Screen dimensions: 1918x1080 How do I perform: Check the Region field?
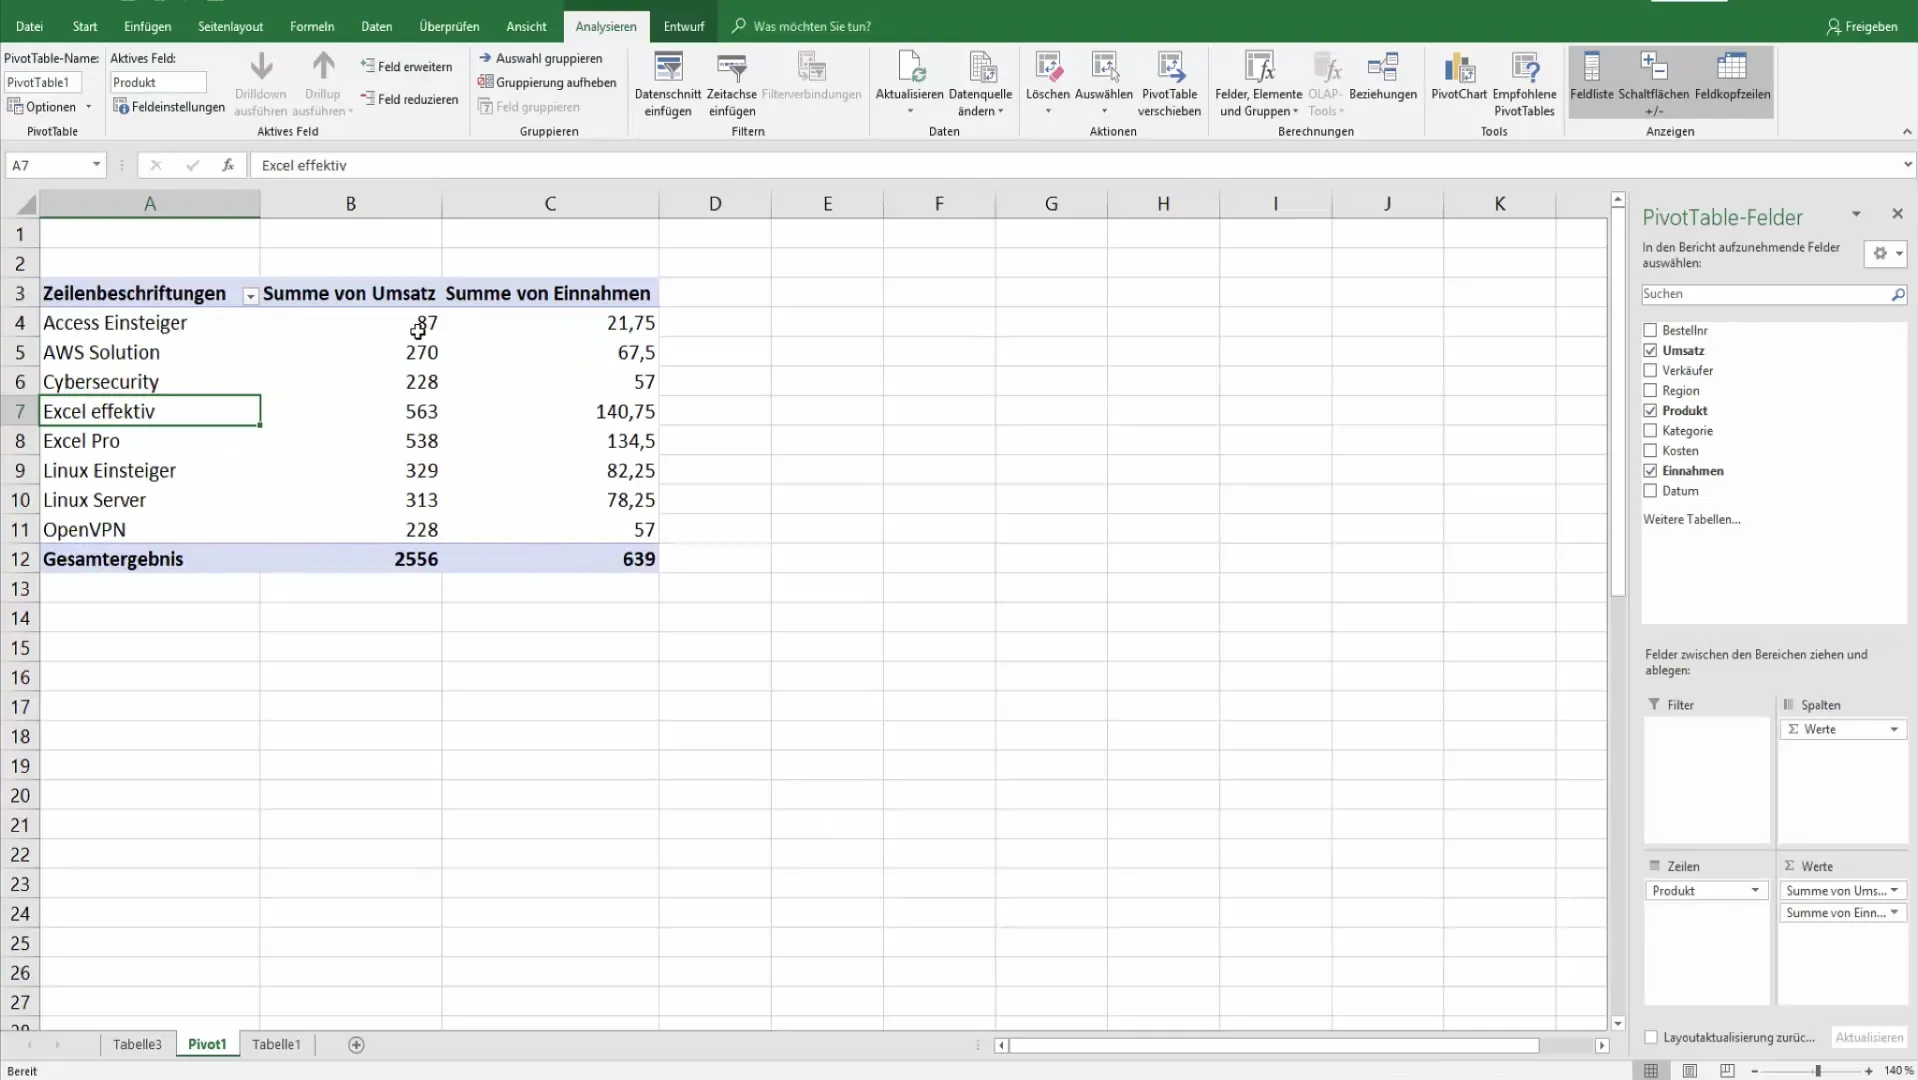[x=1650, y=390]
